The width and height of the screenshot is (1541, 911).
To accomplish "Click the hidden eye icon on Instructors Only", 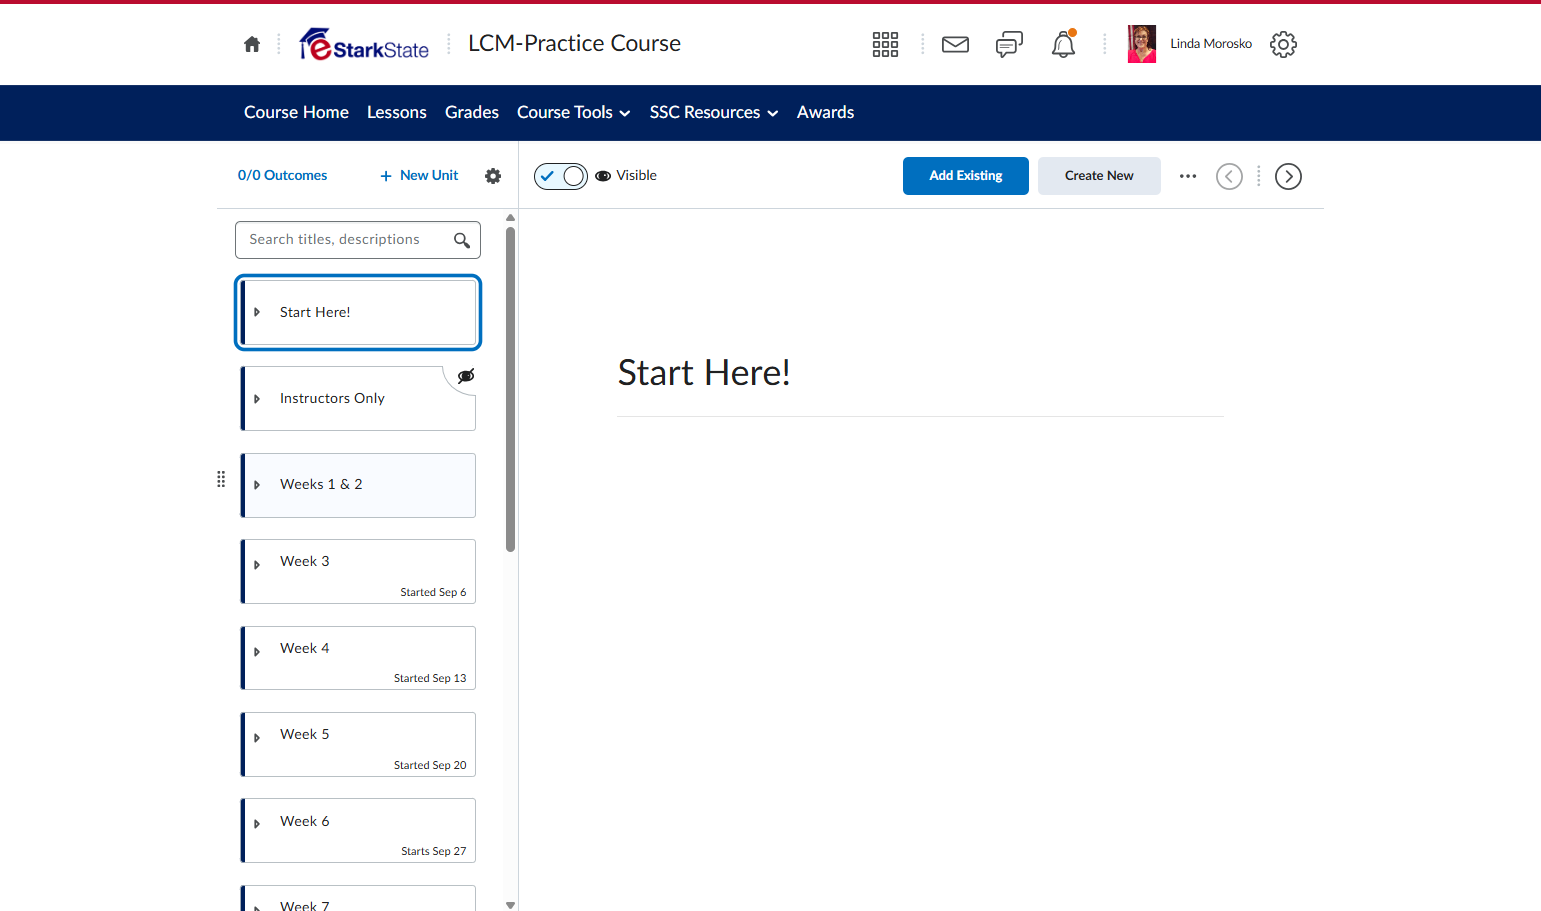I will [x=466, y=376].
